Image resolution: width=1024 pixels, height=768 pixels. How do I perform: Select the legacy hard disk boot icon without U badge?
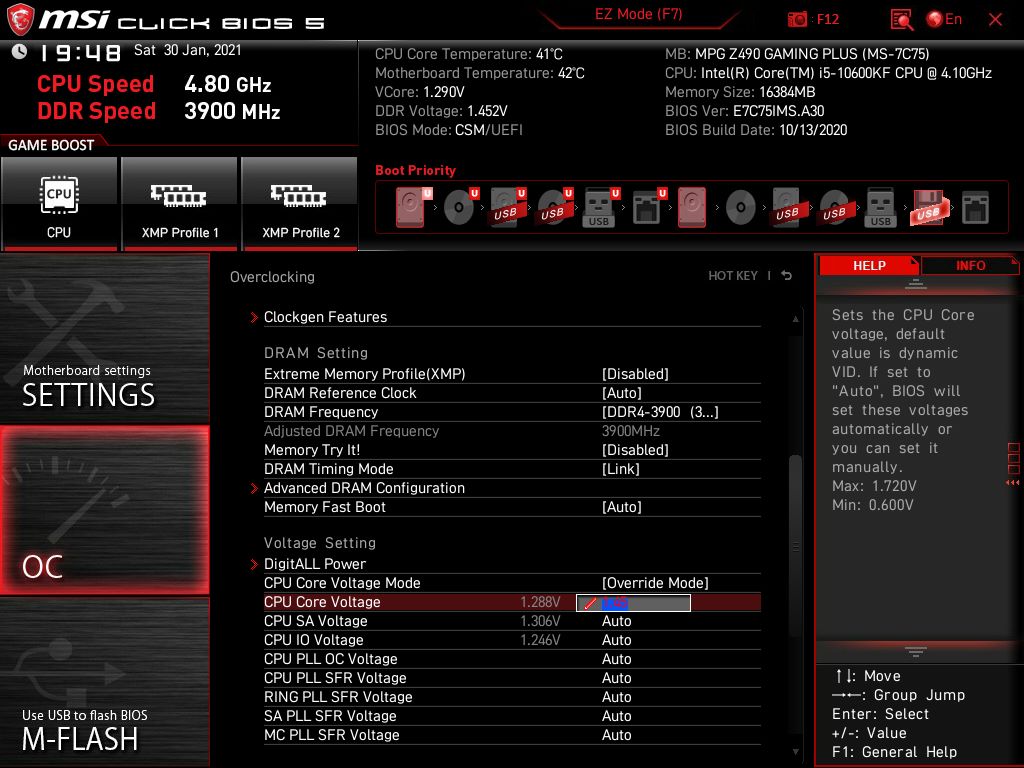pyautogui.click(x=692, y=208)
